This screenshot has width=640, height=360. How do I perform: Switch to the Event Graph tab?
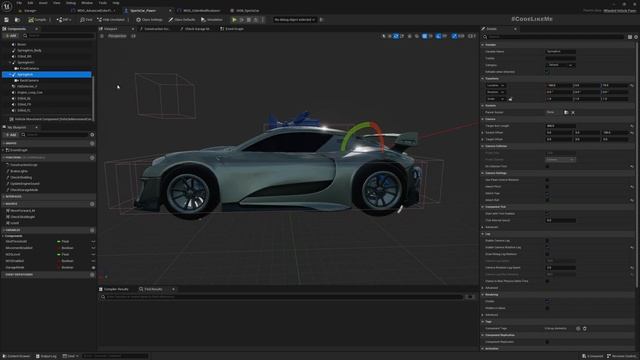point(232,29)
